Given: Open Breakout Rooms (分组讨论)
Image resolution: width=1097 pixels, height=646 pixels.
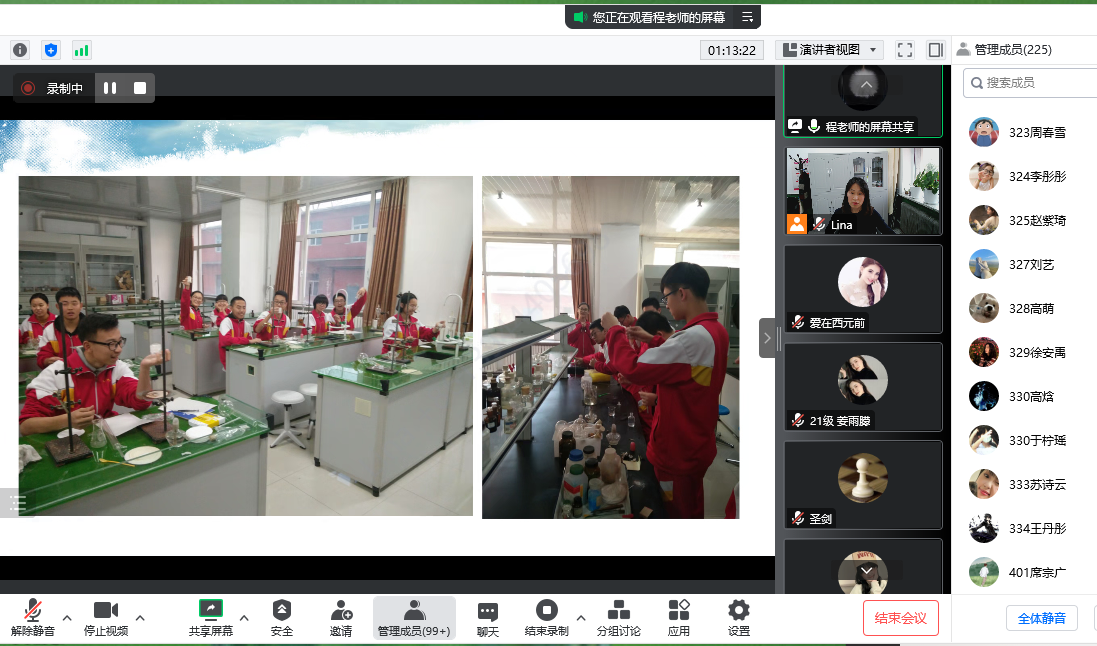Looking at the screenshot, I should click(x=618, y=617).
